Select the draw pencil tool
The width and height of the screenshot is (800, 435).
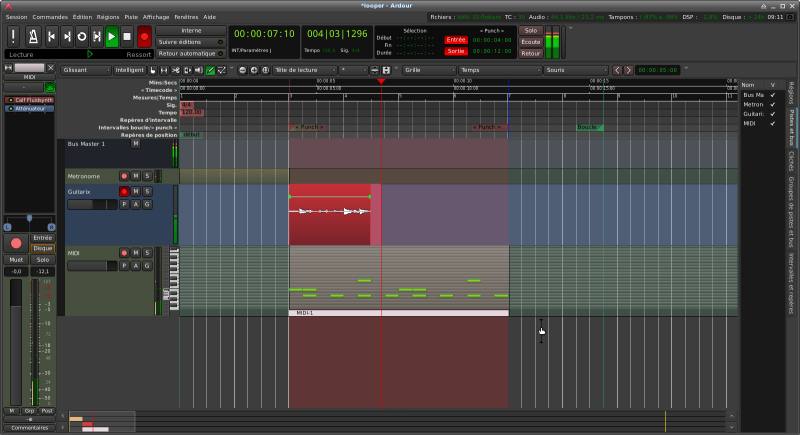[210, 70]
